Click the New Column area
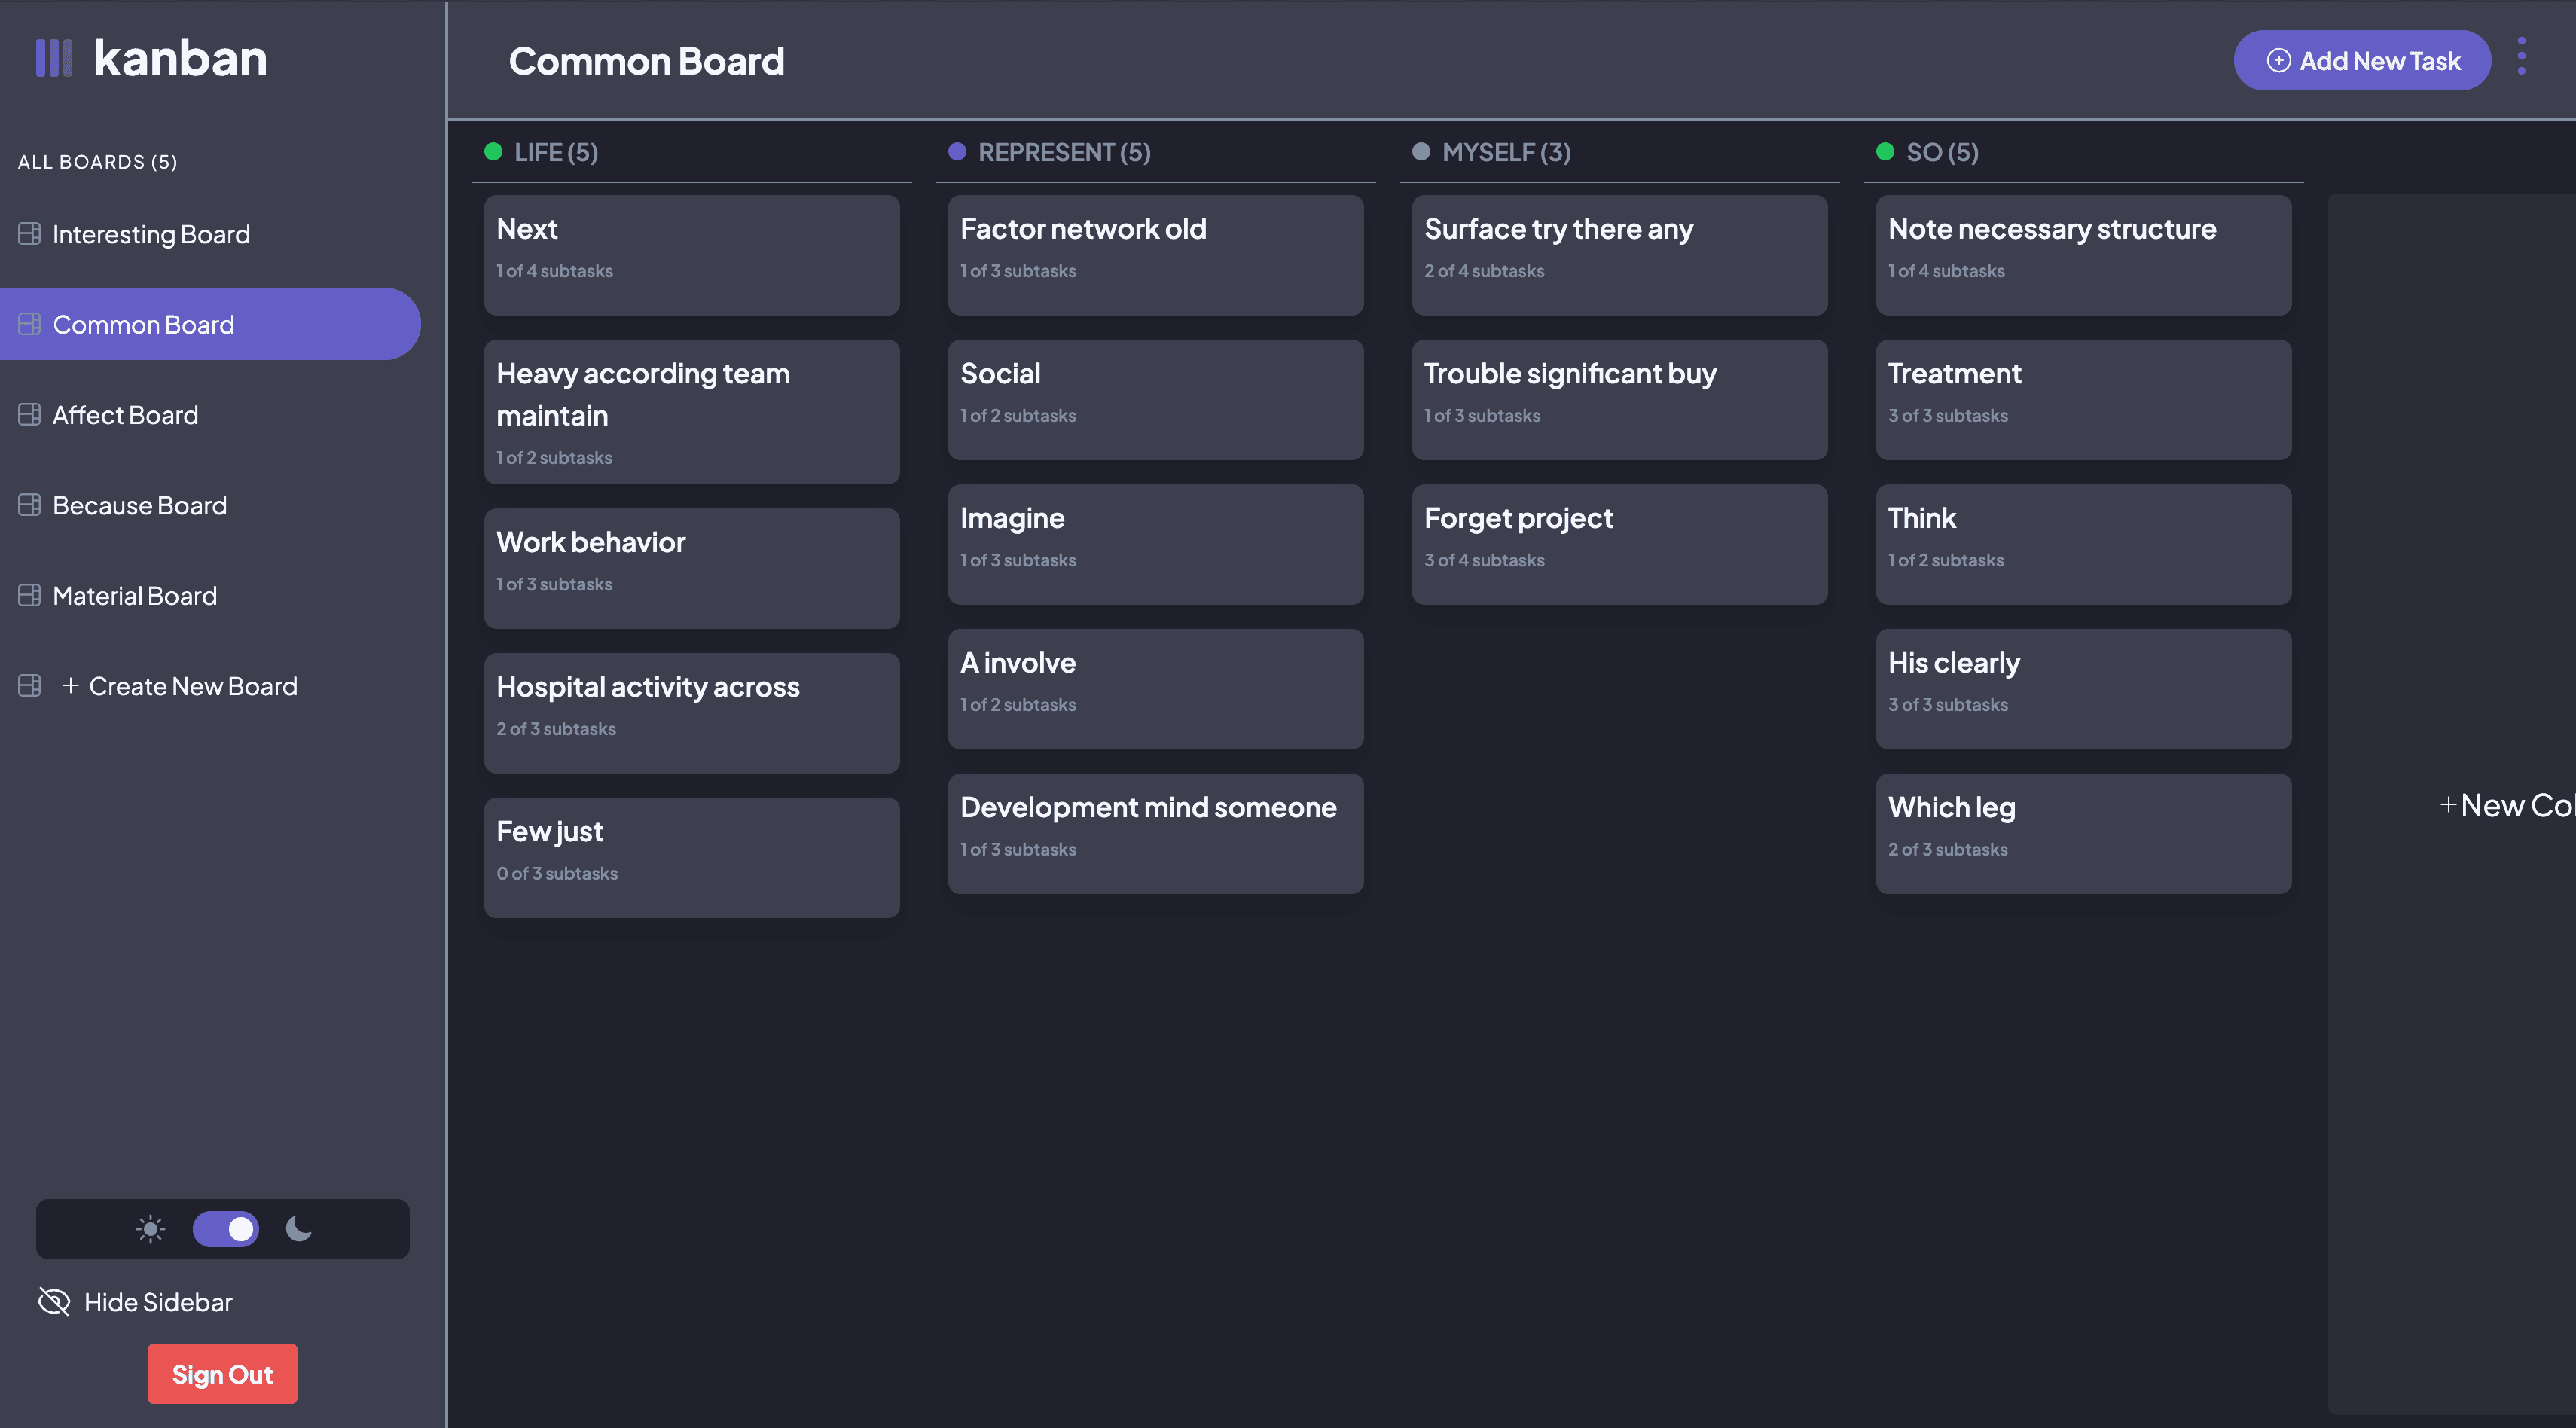Image resolution: width=2576 pixels, height=1428 pixels. (2505, 804)
